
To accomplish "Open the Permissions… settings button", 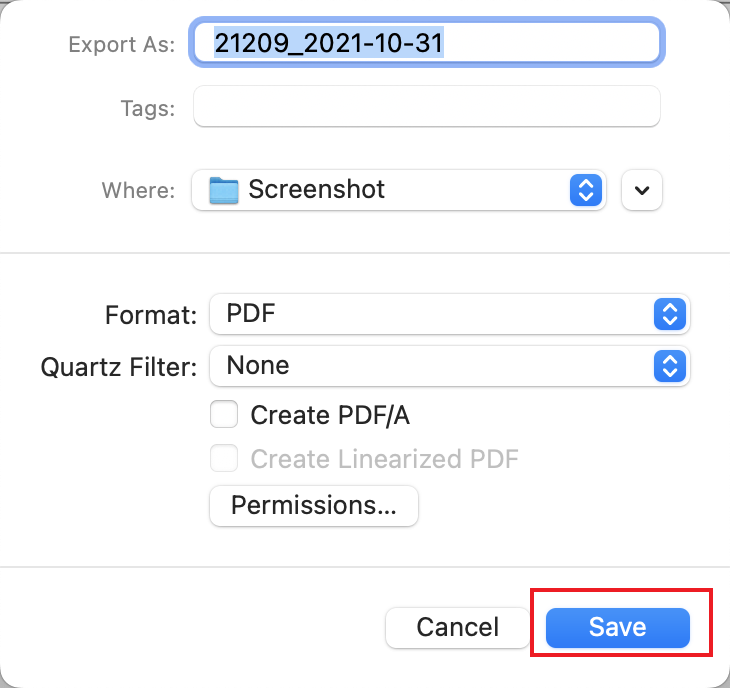I will pos(313,506).
